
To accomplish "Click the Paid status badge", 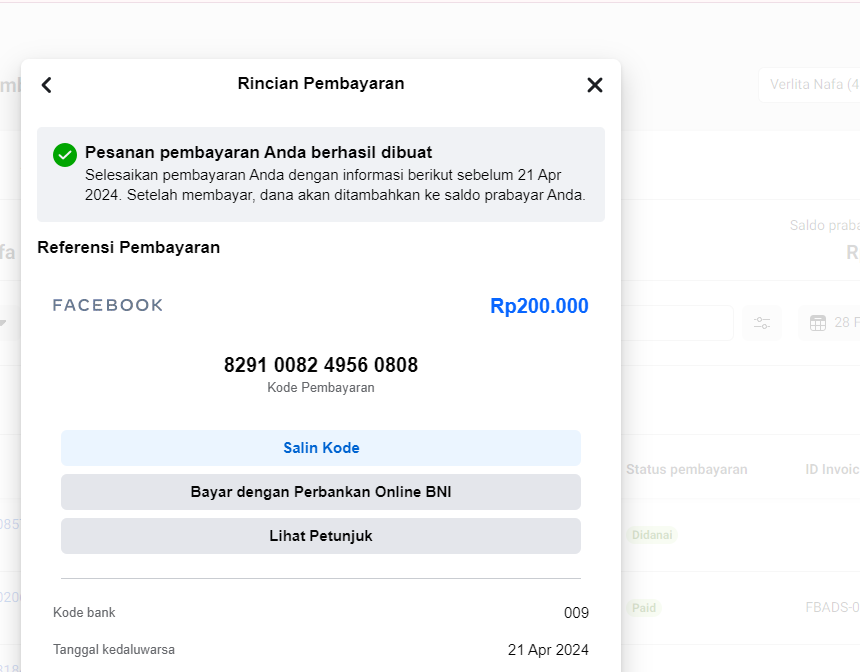I will 644,608.
